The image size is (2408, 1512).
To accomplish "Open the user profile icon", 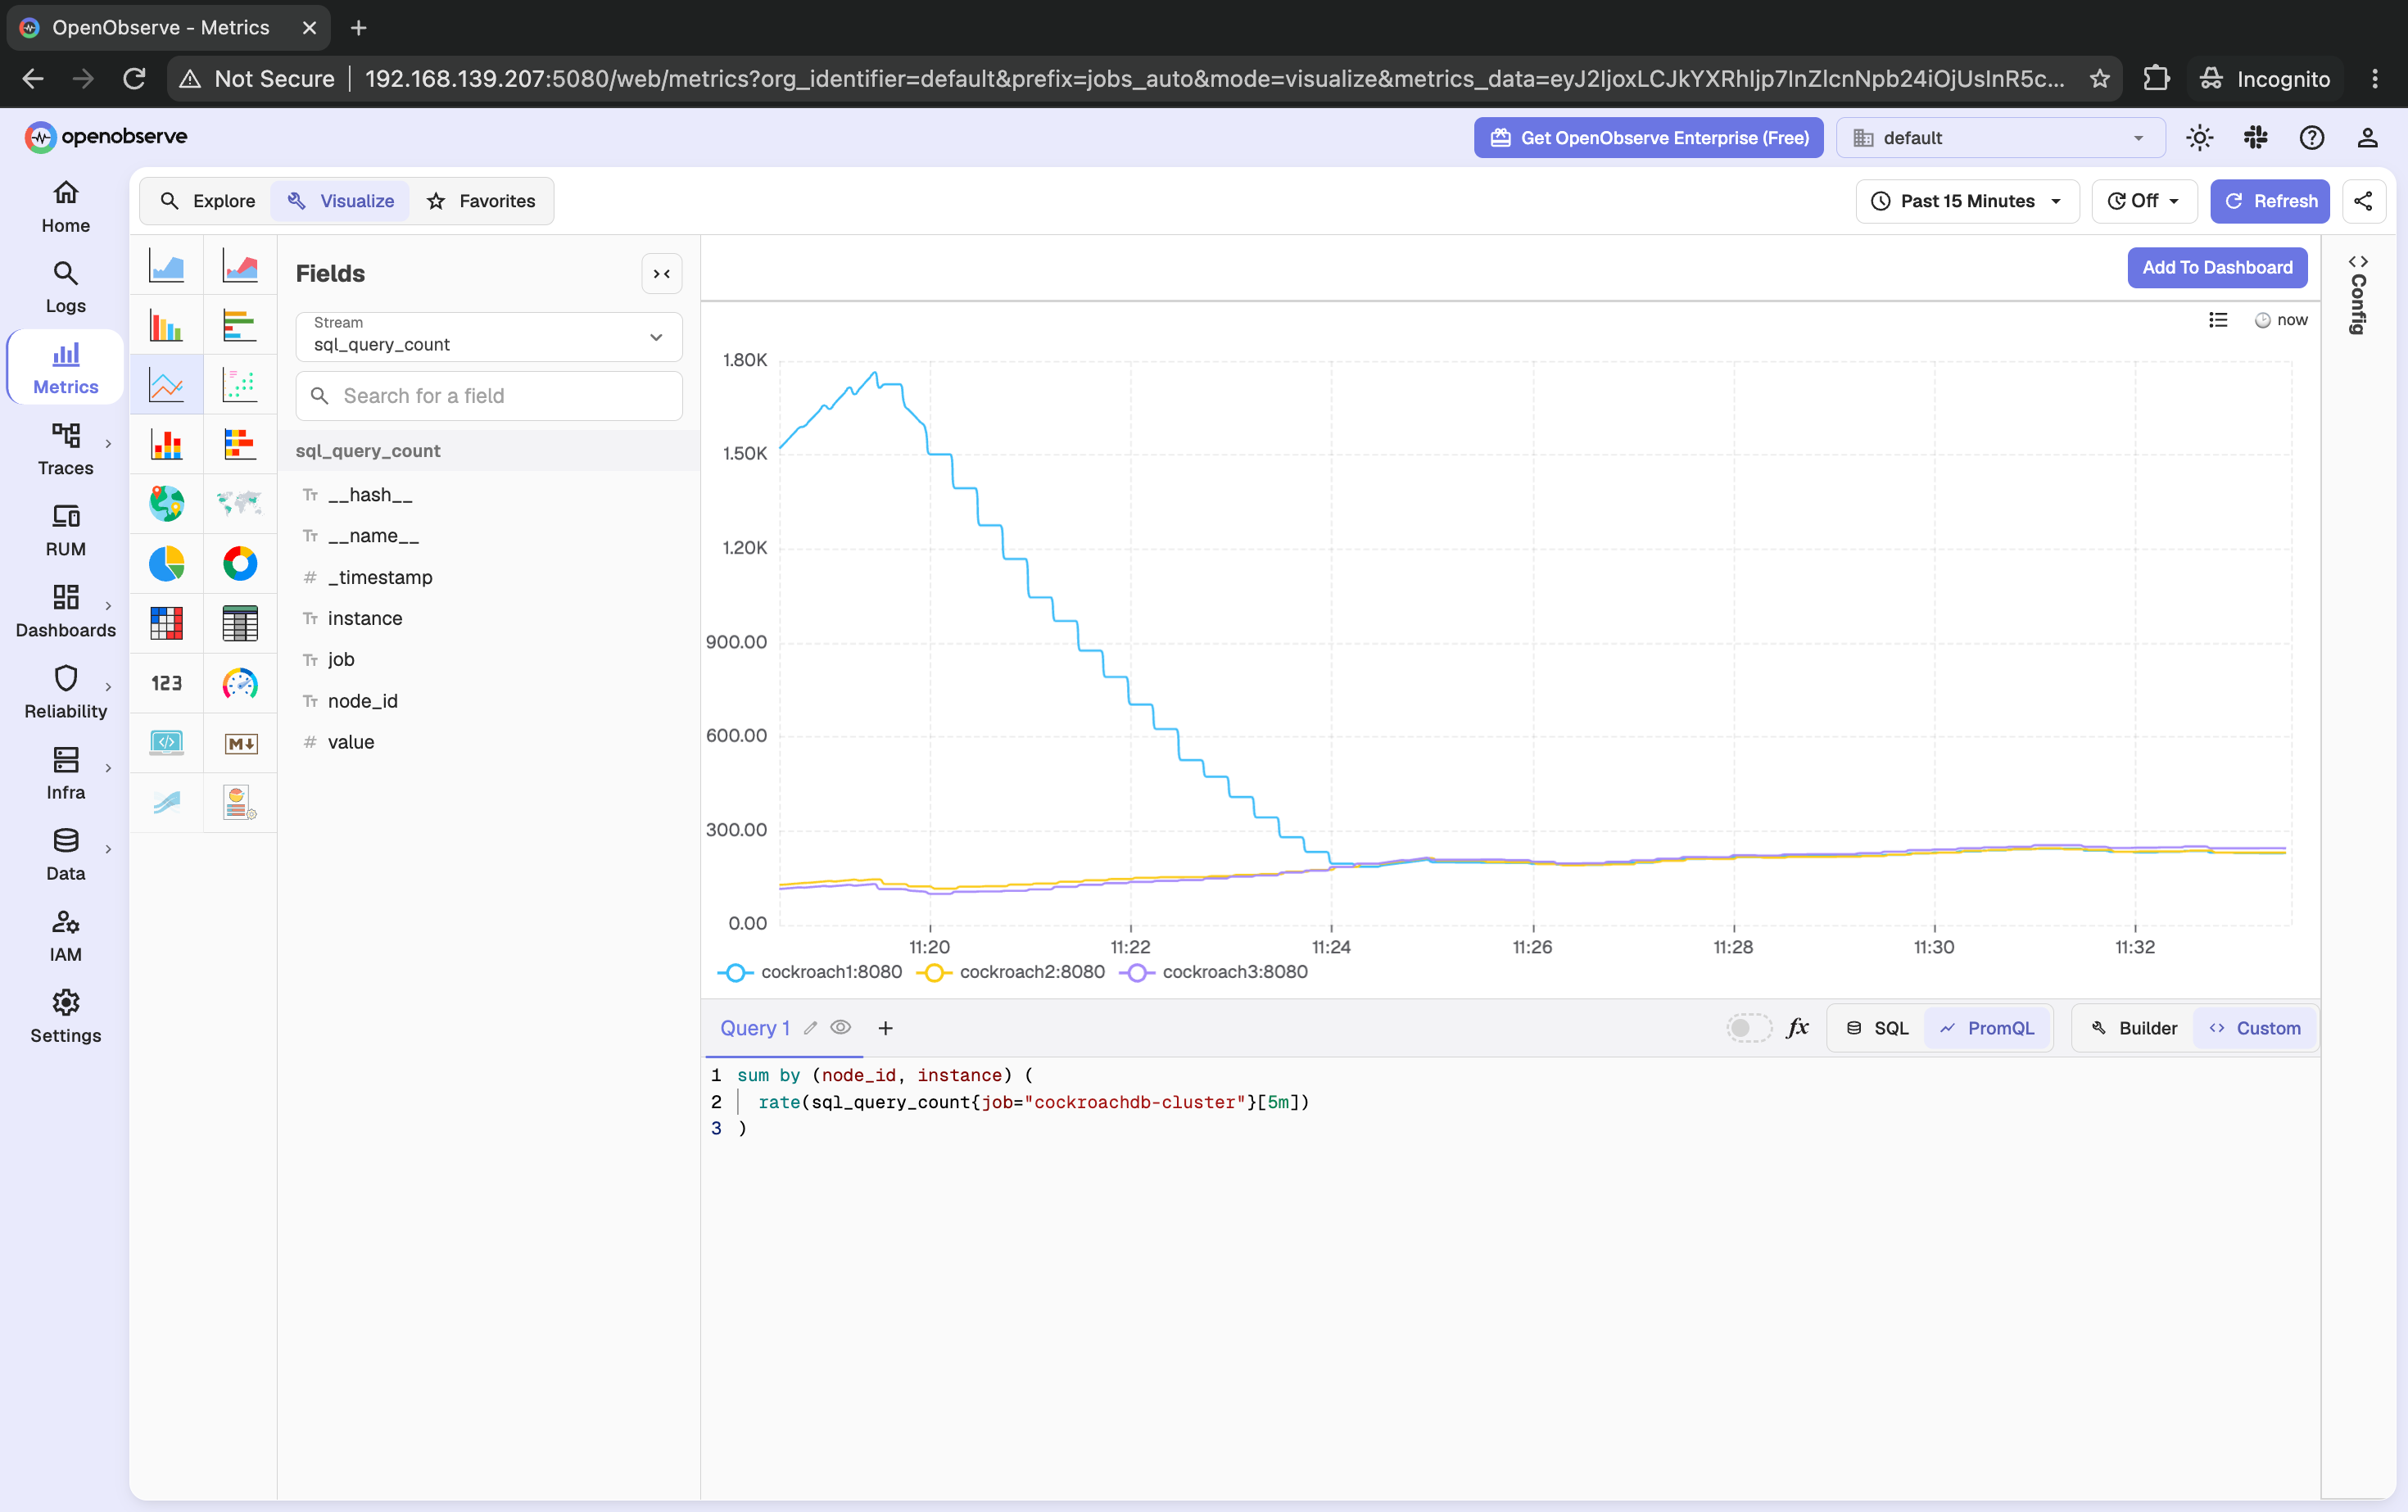I will pyautogui.click(x=2367, y=138).
